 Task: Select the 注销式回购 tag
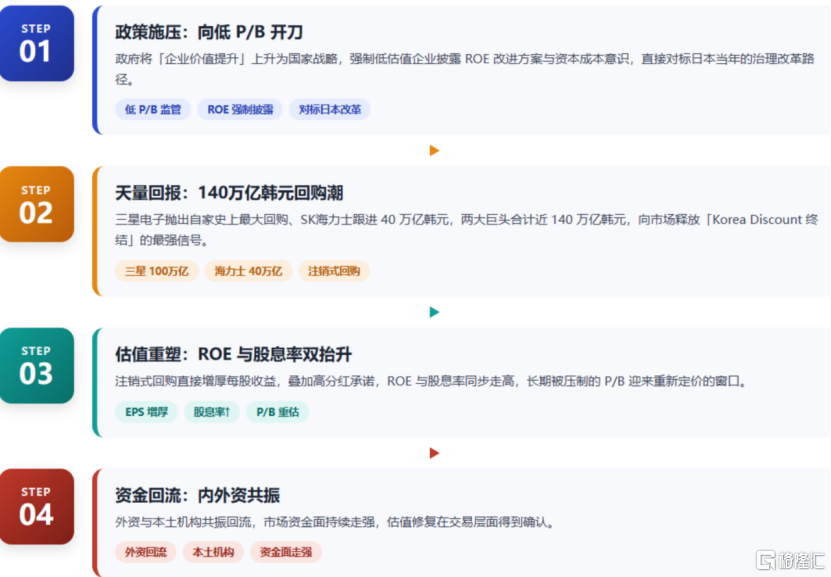pyautogui.click(x=334, y=271)
